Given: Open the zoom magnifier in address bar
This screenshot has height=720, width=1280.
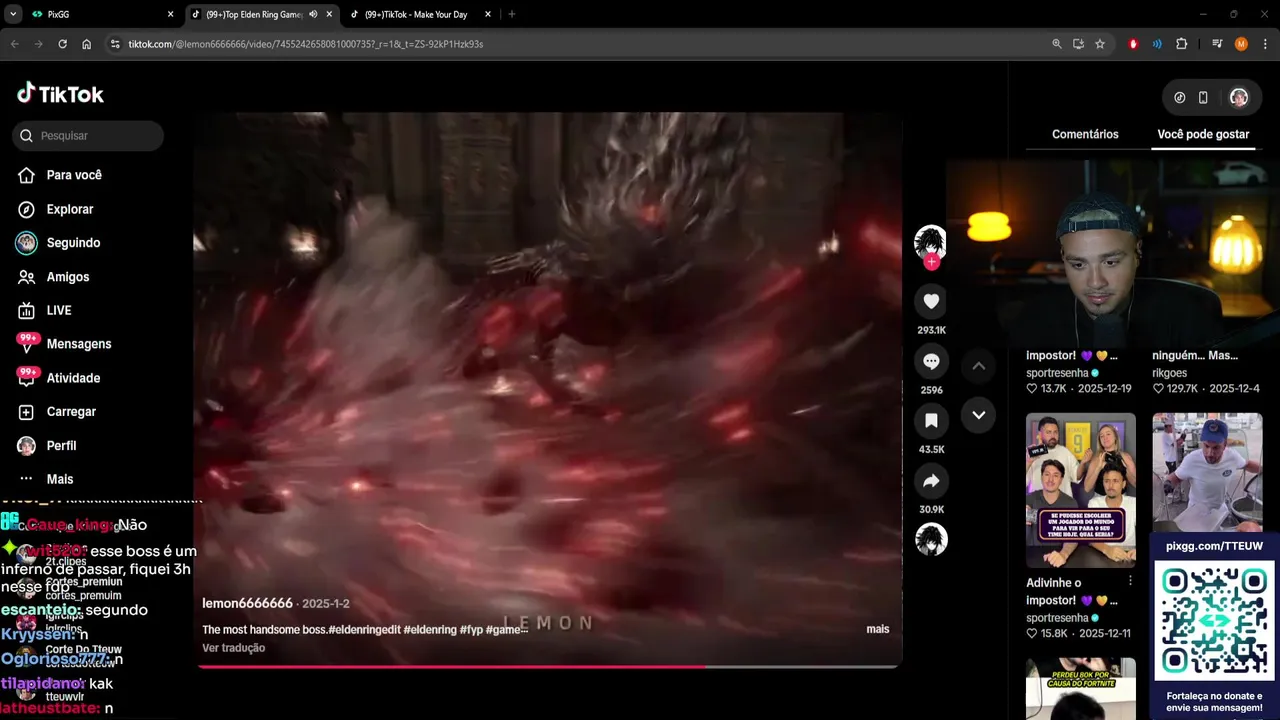Looking at the screenshot, I should coord(1057,44).
